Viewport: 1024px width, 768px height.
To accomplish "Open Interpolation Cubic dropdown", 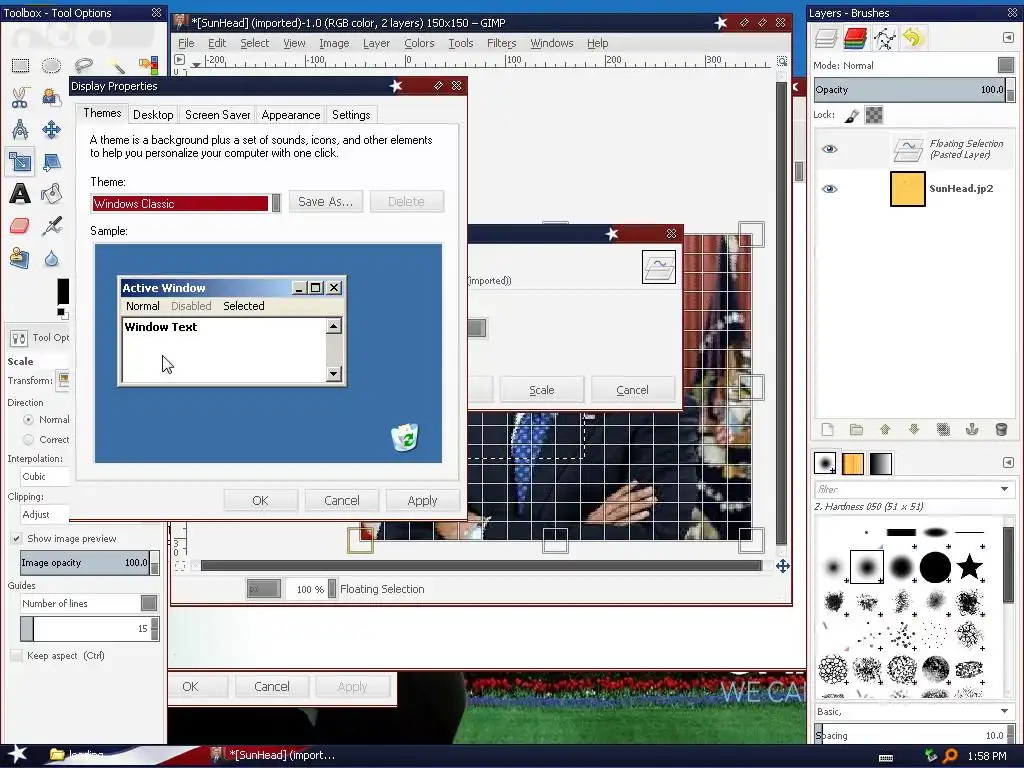I will pyautogui.click(x=44, y=477).
